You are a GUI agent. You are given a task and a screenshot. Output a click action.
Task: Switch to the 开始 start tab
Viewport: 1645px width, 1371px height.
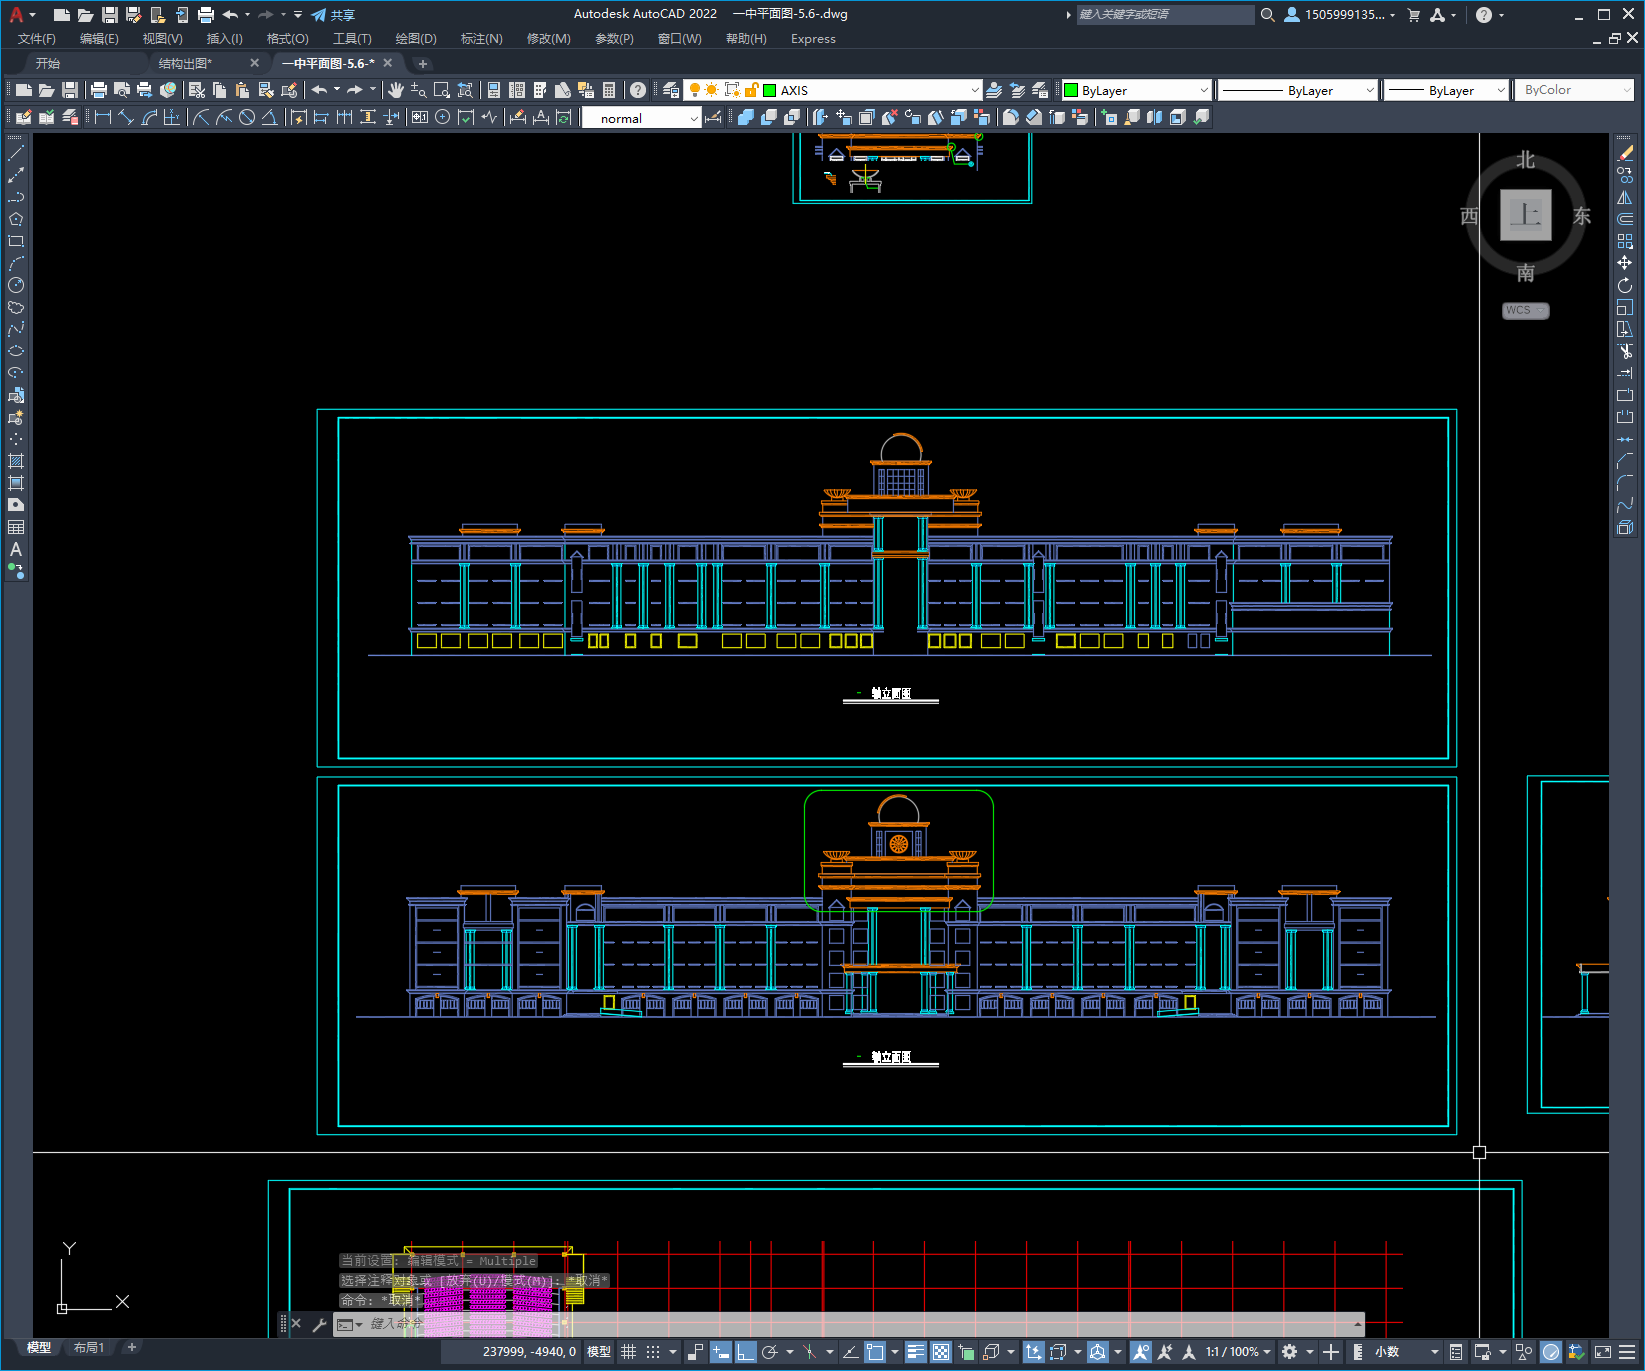point(48,63)
